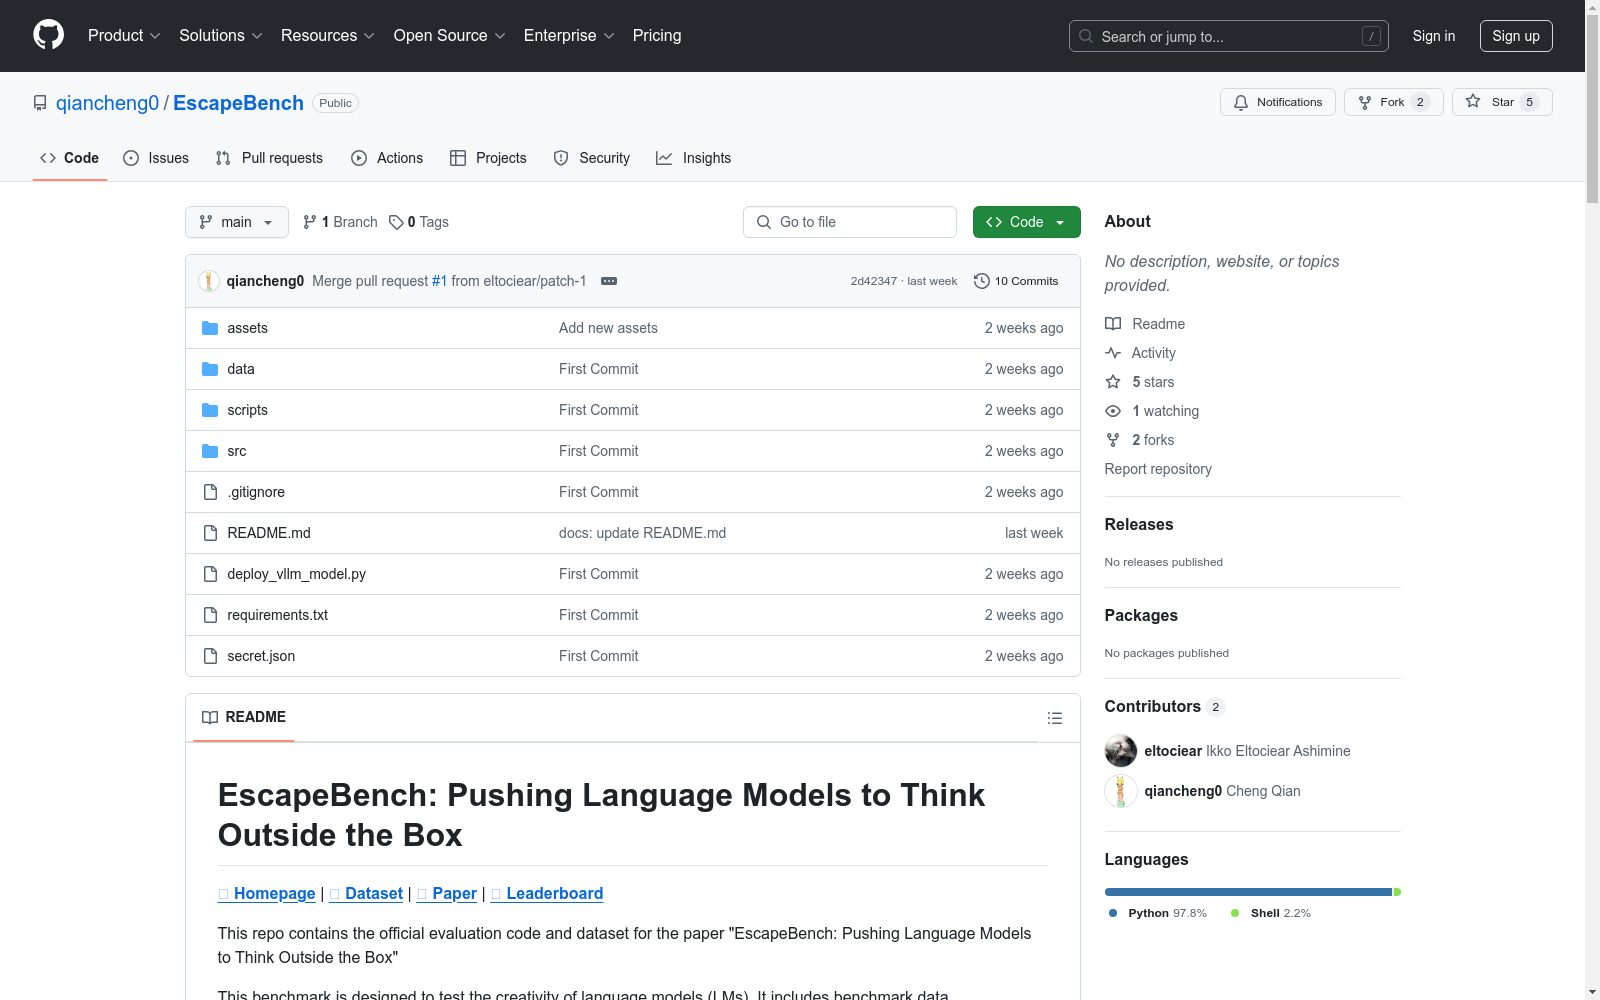Viewport: 1600px width, 1000px height.
Task: View the 0 Tags link
Action: coord(419,222)
